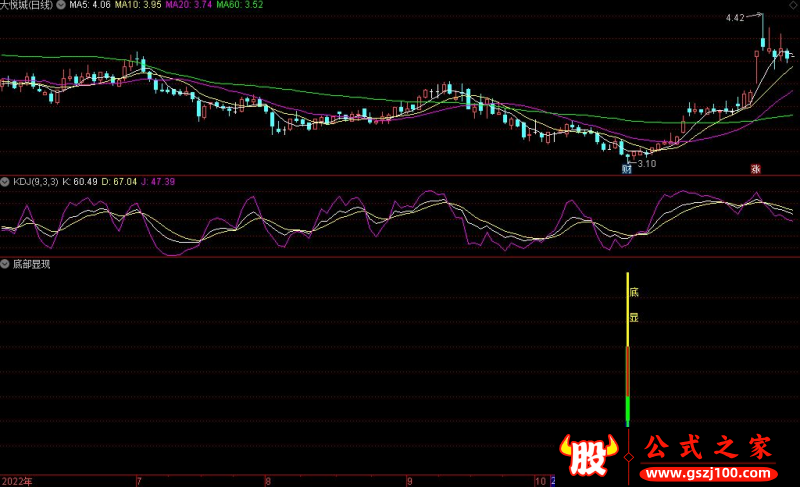The height and width of the screenshot is (487, 800).
Task: Click the green segment of the signal bar
Action: point(628,410)
